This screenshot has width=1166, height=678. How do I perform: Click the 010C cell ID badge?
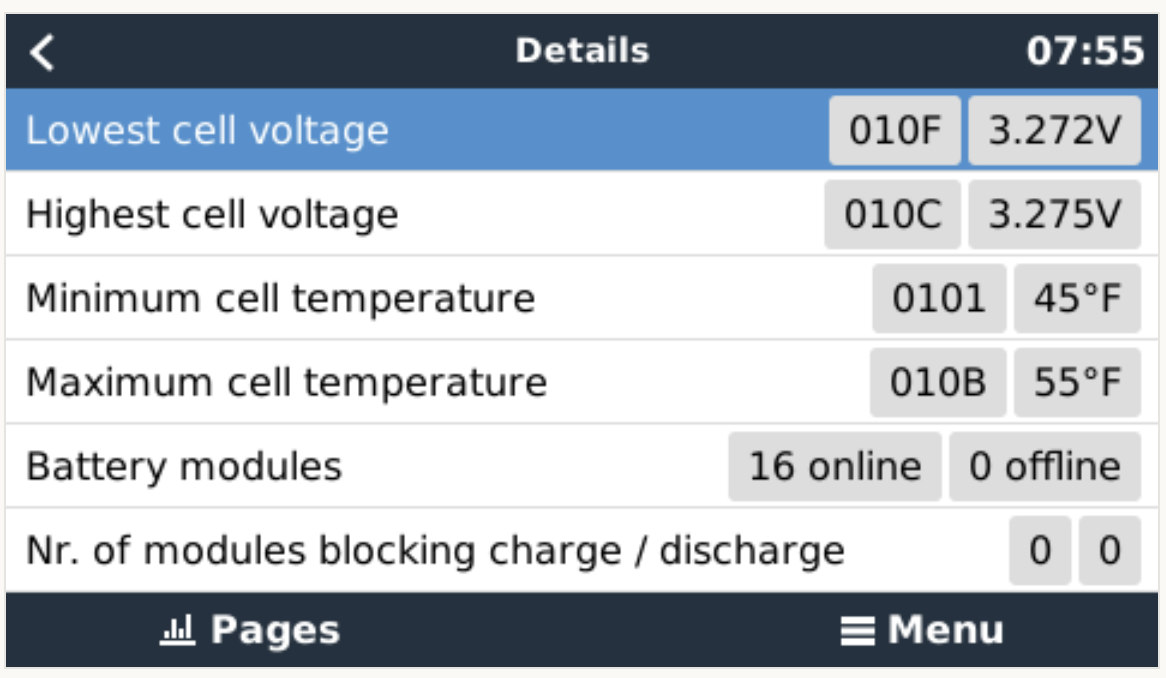point(892,215)
